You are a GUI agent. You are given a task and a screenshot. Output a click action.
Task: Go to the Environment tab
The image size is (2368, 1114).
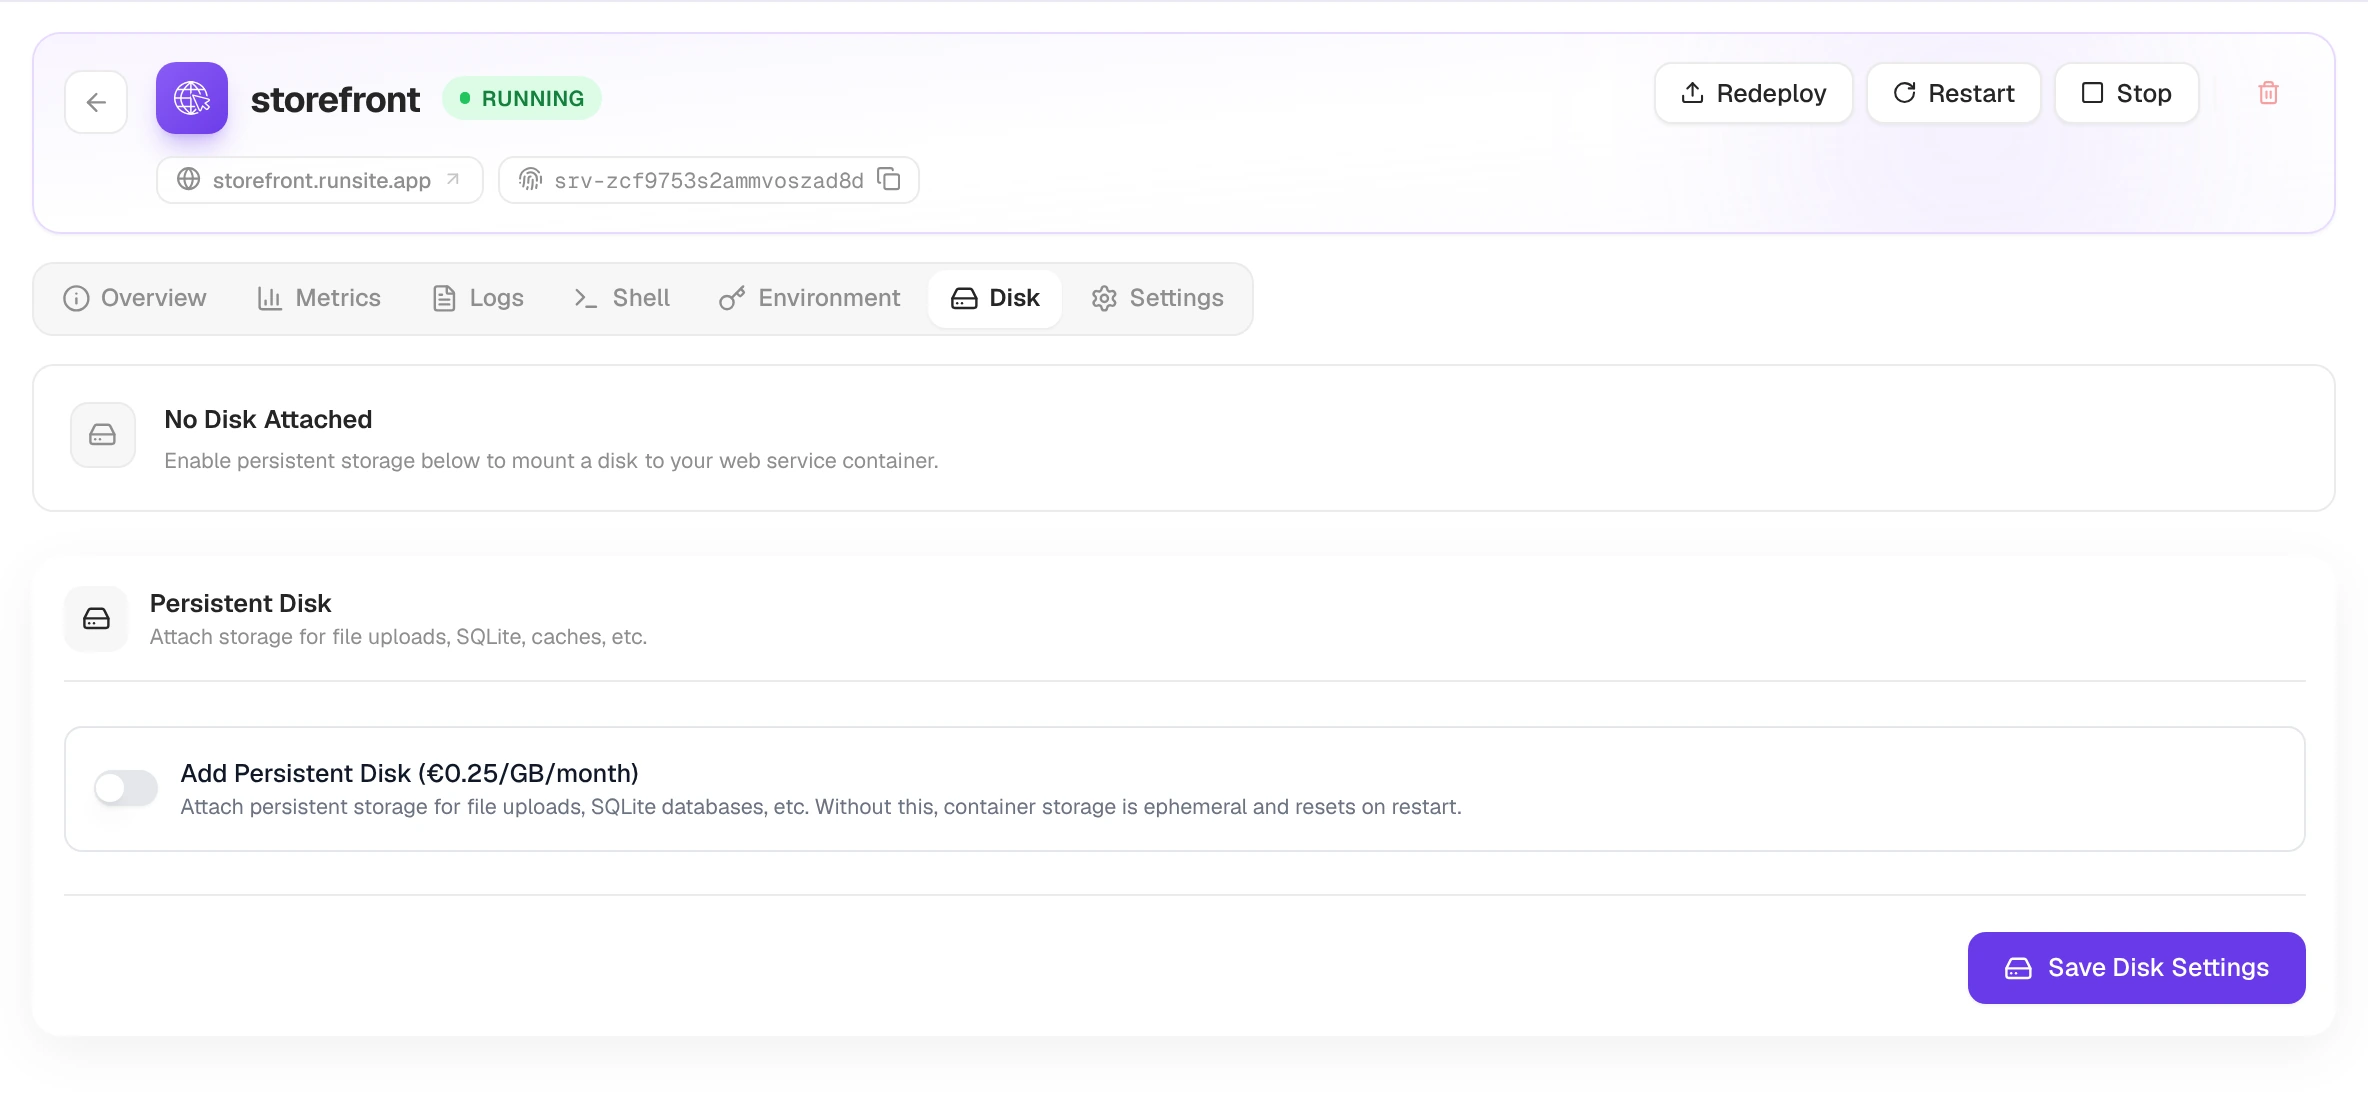(x=810, y=298)
